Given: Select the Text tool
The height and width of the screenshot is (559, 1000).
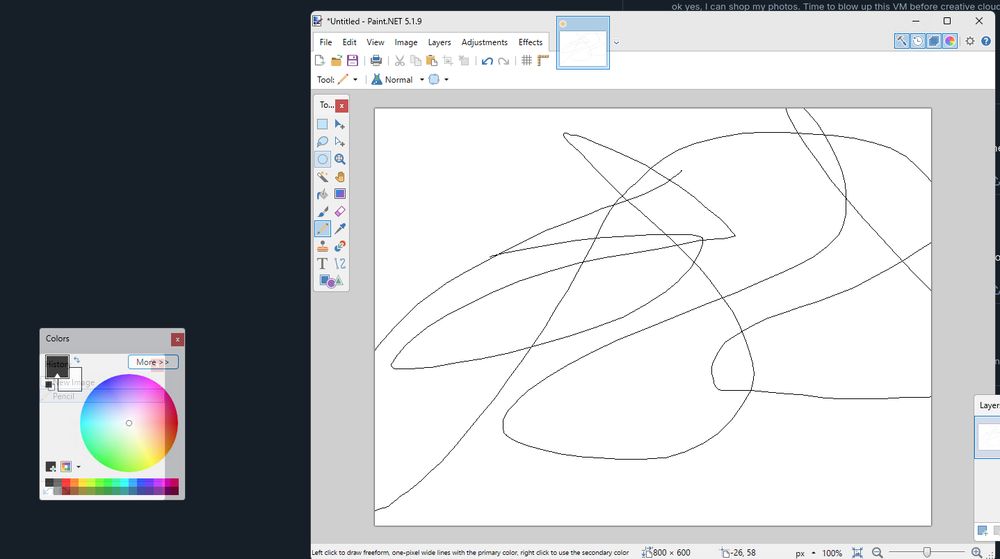Looking at the screenshot, I should [322, 263].
